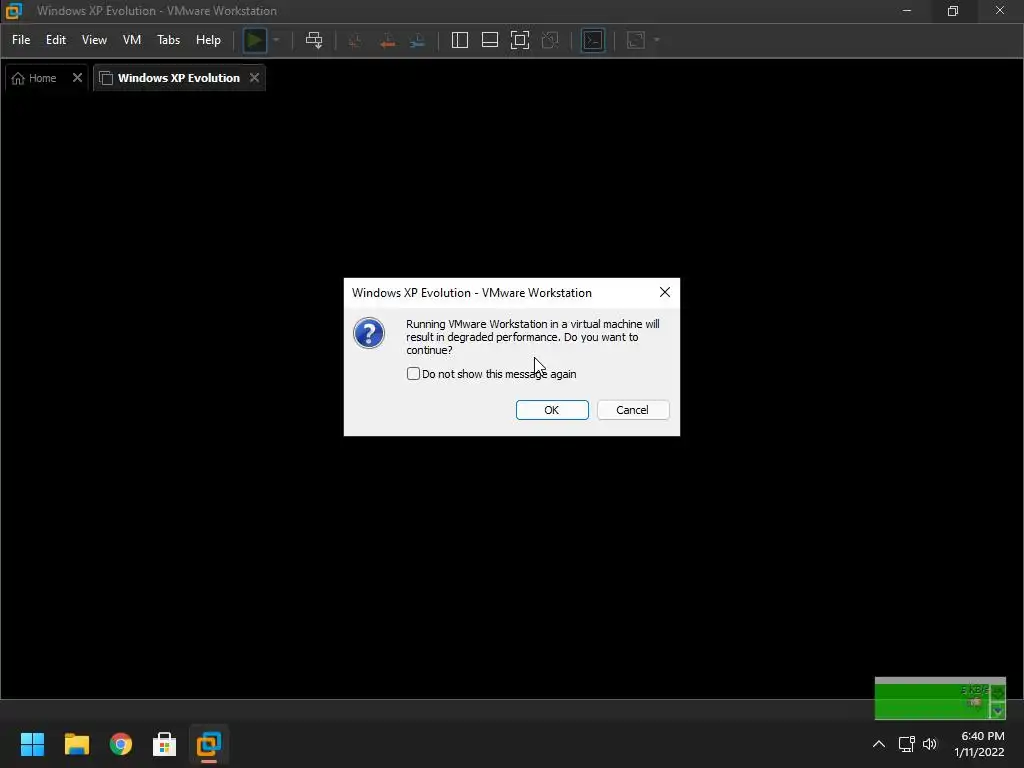This screenshot has height=768, width=1024.
Task: Close the Windows XP Evolution tab
Action: coord(255,78)
